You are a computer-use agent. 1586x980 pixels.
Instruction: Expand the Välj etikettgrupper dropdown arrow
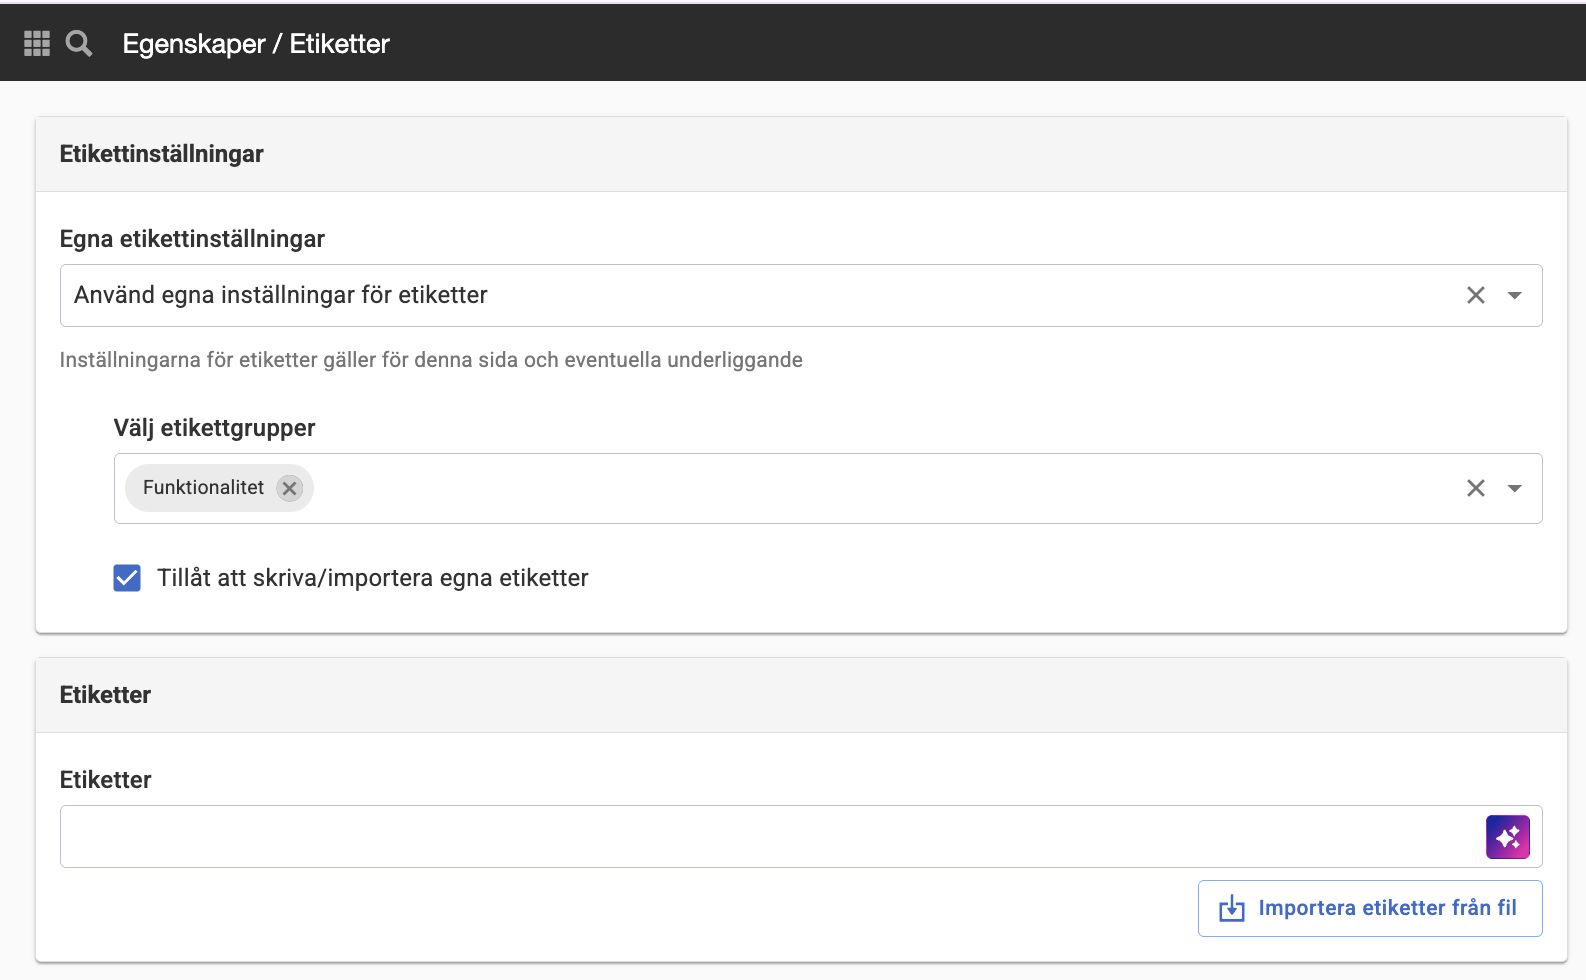(1515, 488)
